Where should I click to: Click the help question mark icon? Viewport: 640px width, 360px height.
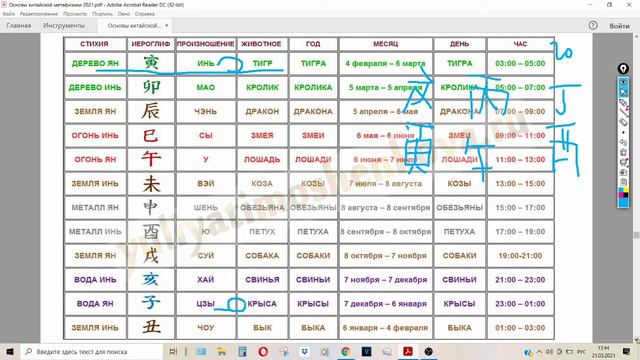[x=593, y=25]
